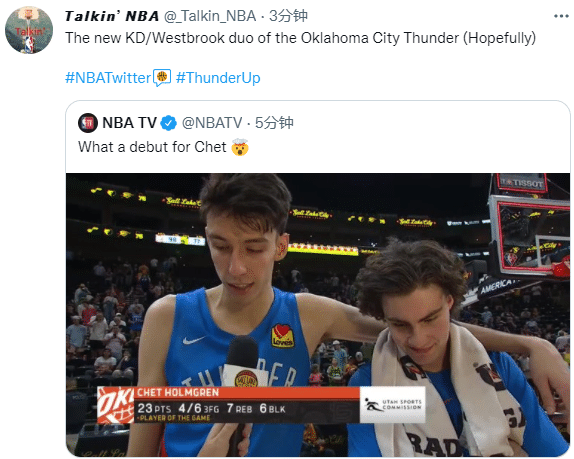Open the three-dot more options menu
Viewport: 574px width, 459px height.
tap(561, 16)
